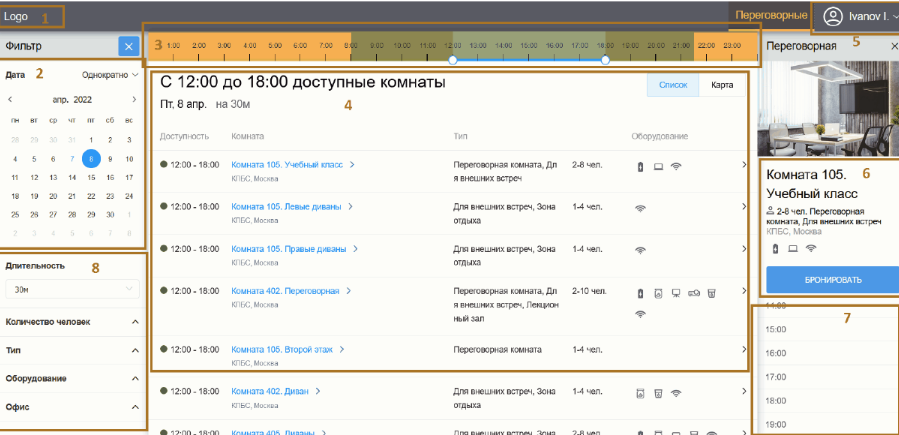The width and height of the screenshot is (899, 435).
Task: Click the Оборудование column header
Action: point(659,136)
